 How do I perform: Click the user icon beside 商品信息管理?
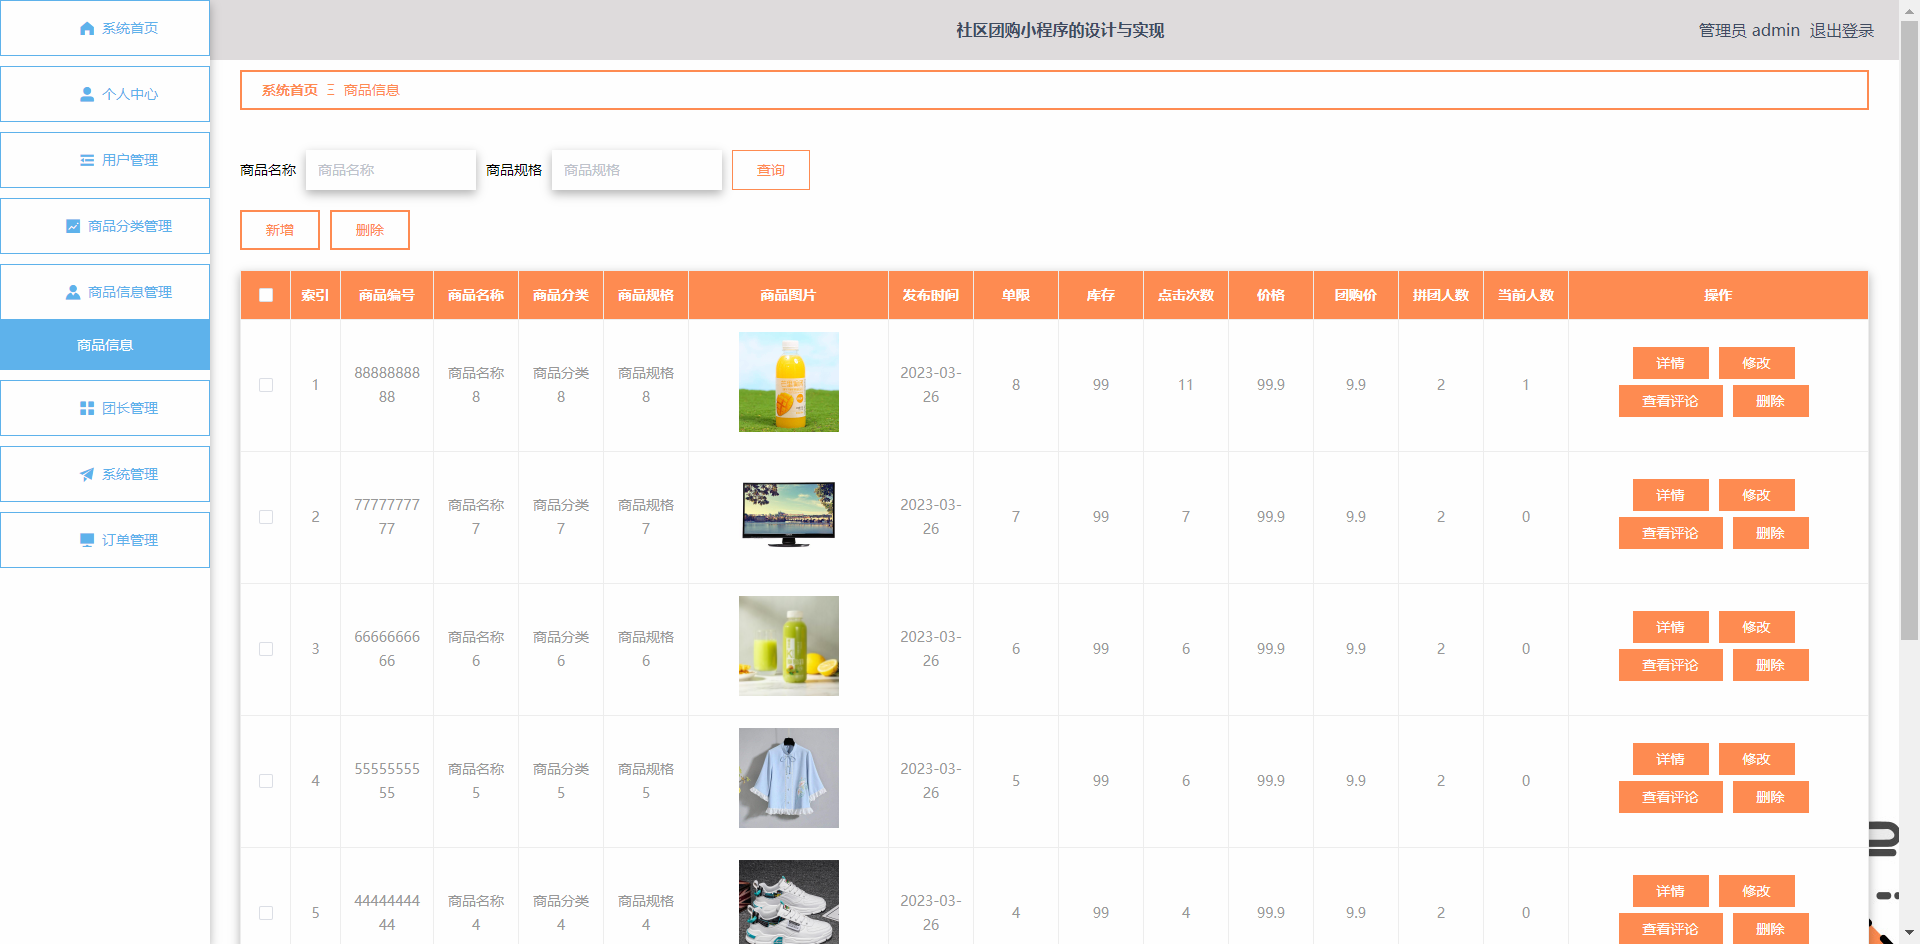[x=73, y=292]
